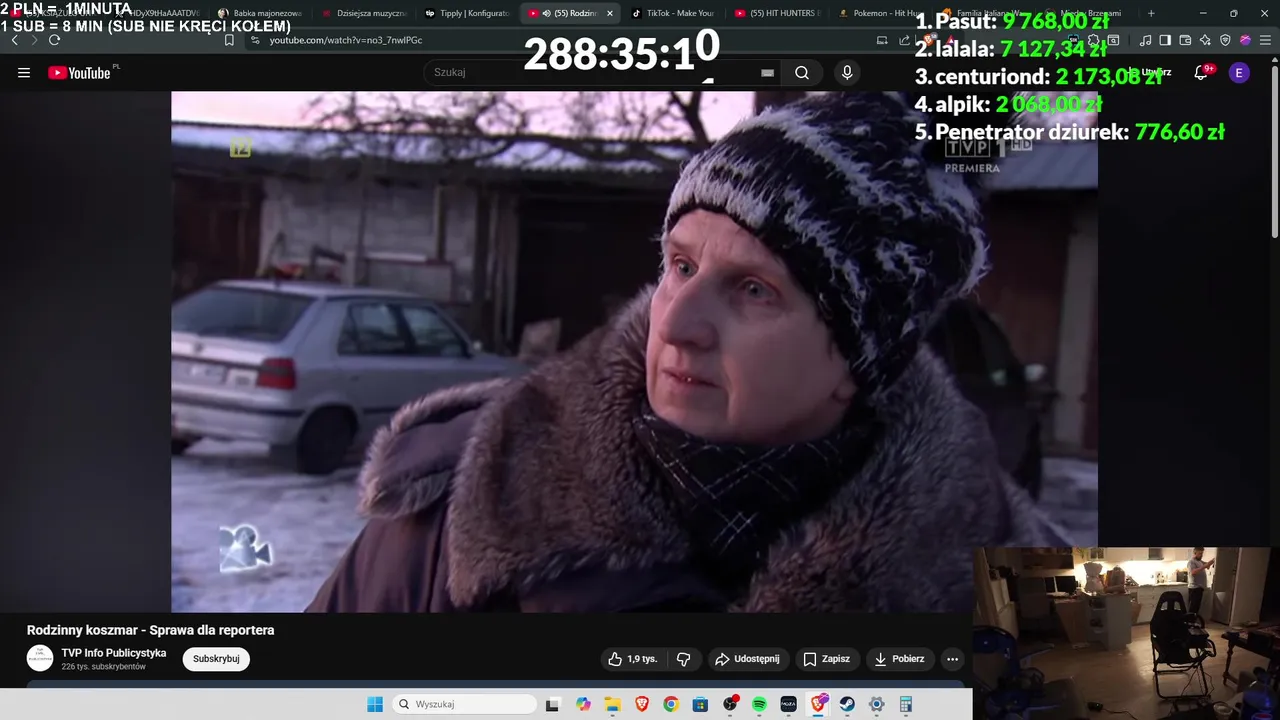This screenshot has height=720, width=1280.
Task: Open TVP Info Publicystyka channel avatar
Action: point(40,658)
